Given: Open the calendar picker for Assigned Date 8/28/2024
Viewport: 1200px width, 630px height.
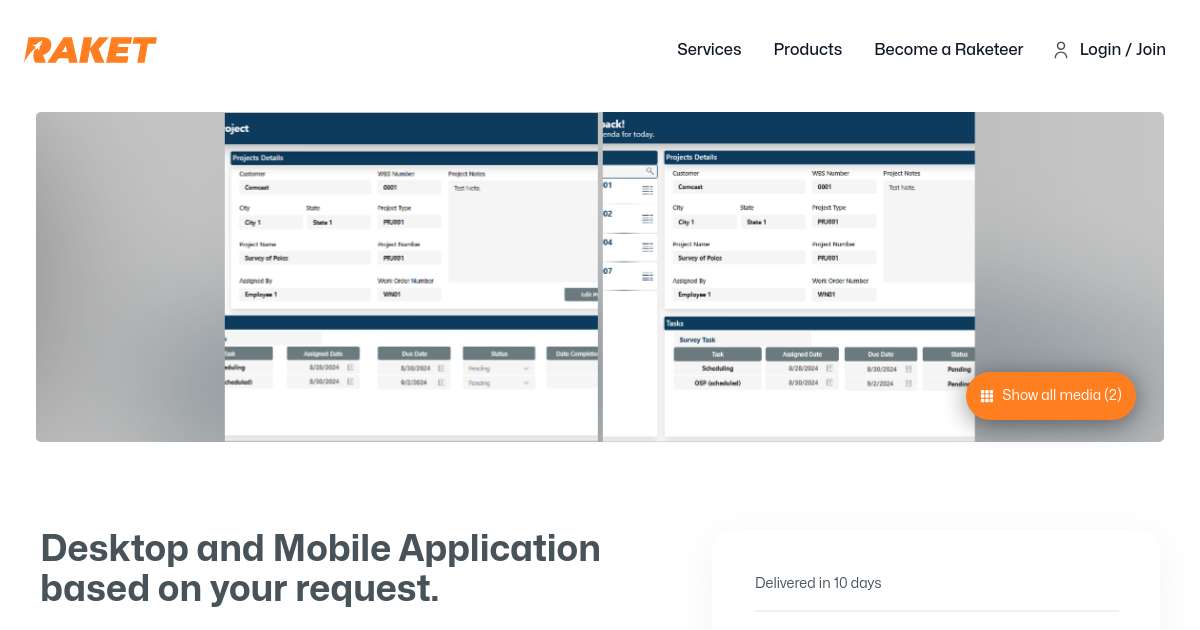Looking at the screenshot, I should click(828, 369).
